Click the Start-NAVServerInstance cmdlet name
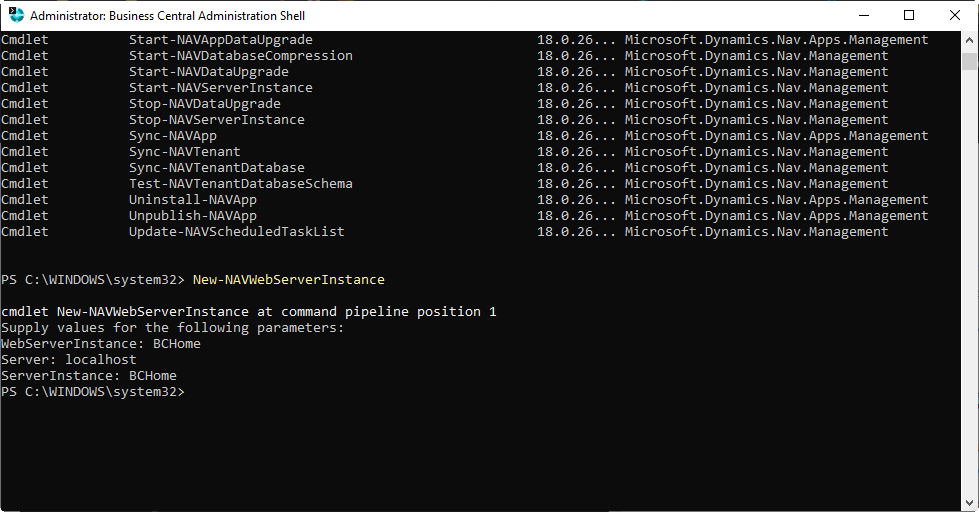The image size is (979, 512). [220, 88]
